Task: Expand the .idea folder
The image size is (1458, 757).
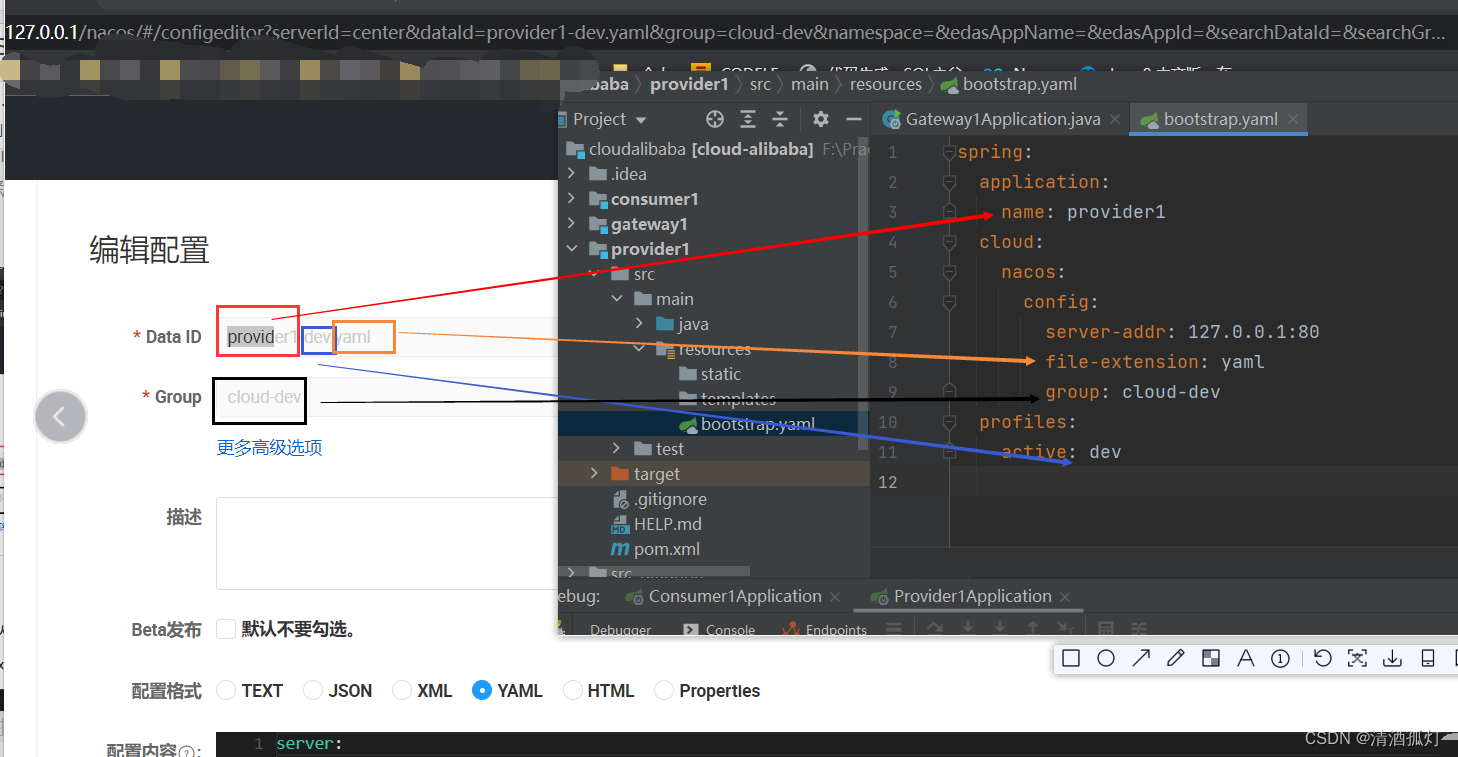Action: pos(572,174)
